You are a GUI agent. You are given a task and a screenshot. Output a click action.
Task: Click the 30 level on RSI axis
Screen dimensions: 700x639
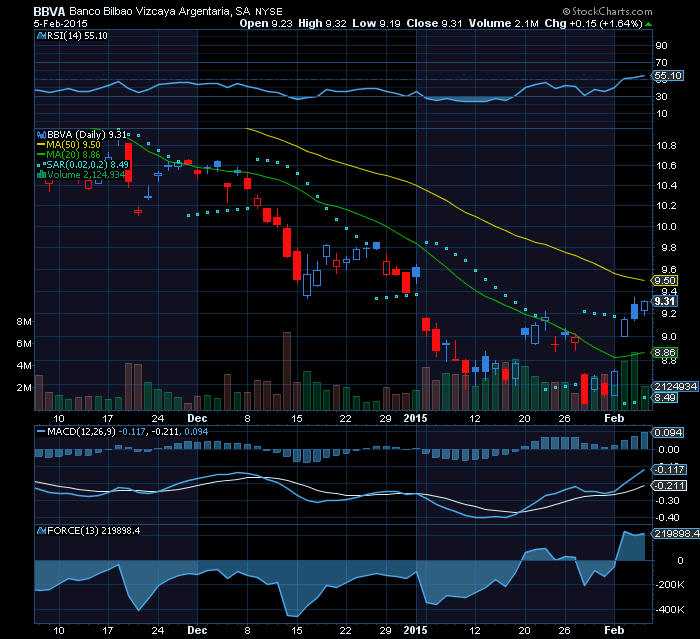(x=661, y=96)
